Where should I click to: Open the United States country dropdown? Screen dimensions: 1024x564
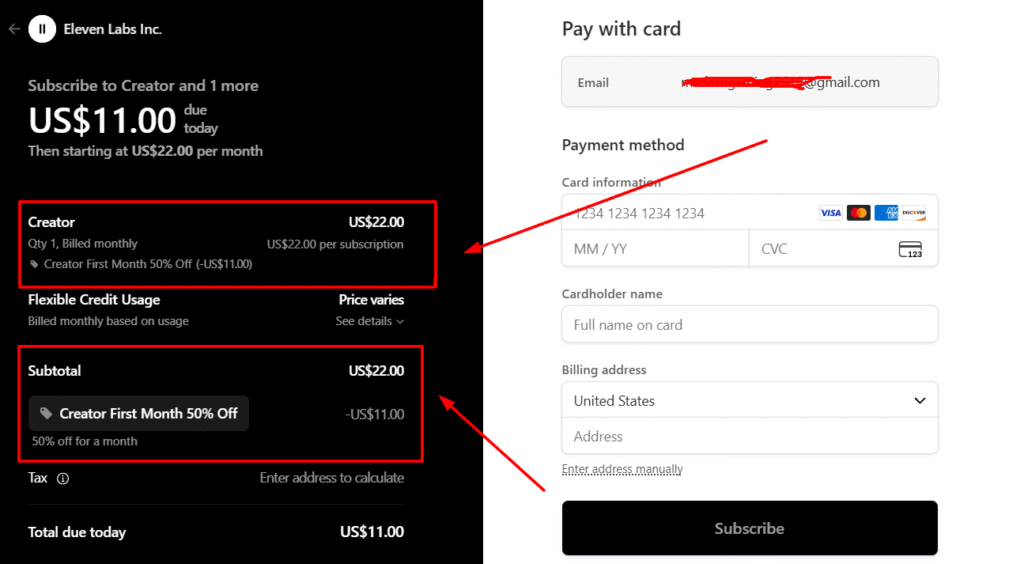tap(750, 400)
